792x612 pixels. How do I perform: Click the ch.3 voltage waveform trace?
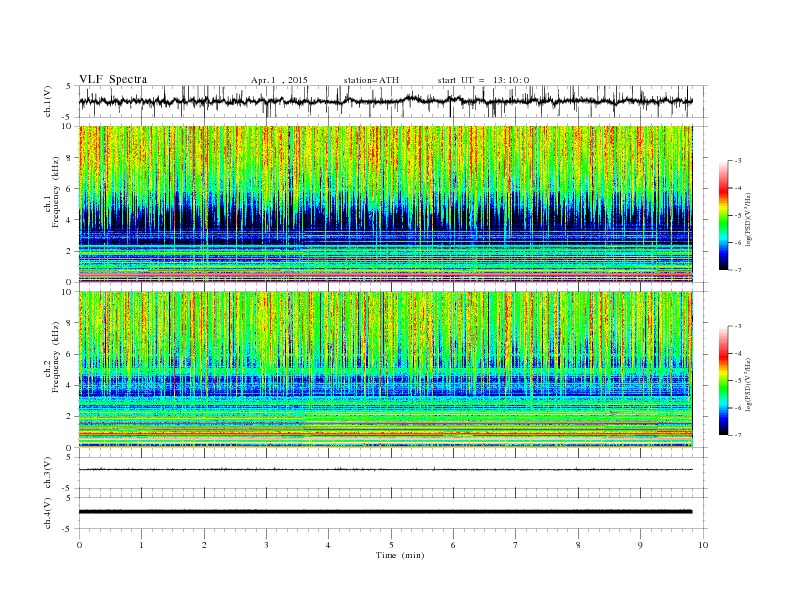[x=386, y=470]
